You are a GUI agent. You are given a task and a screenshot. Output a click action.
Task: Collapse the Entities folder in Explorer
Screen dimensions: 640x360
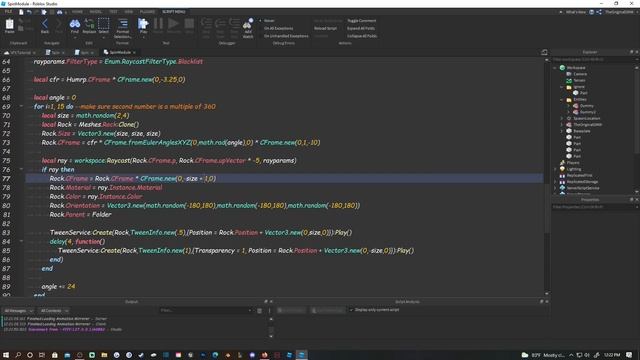point(562,99)
